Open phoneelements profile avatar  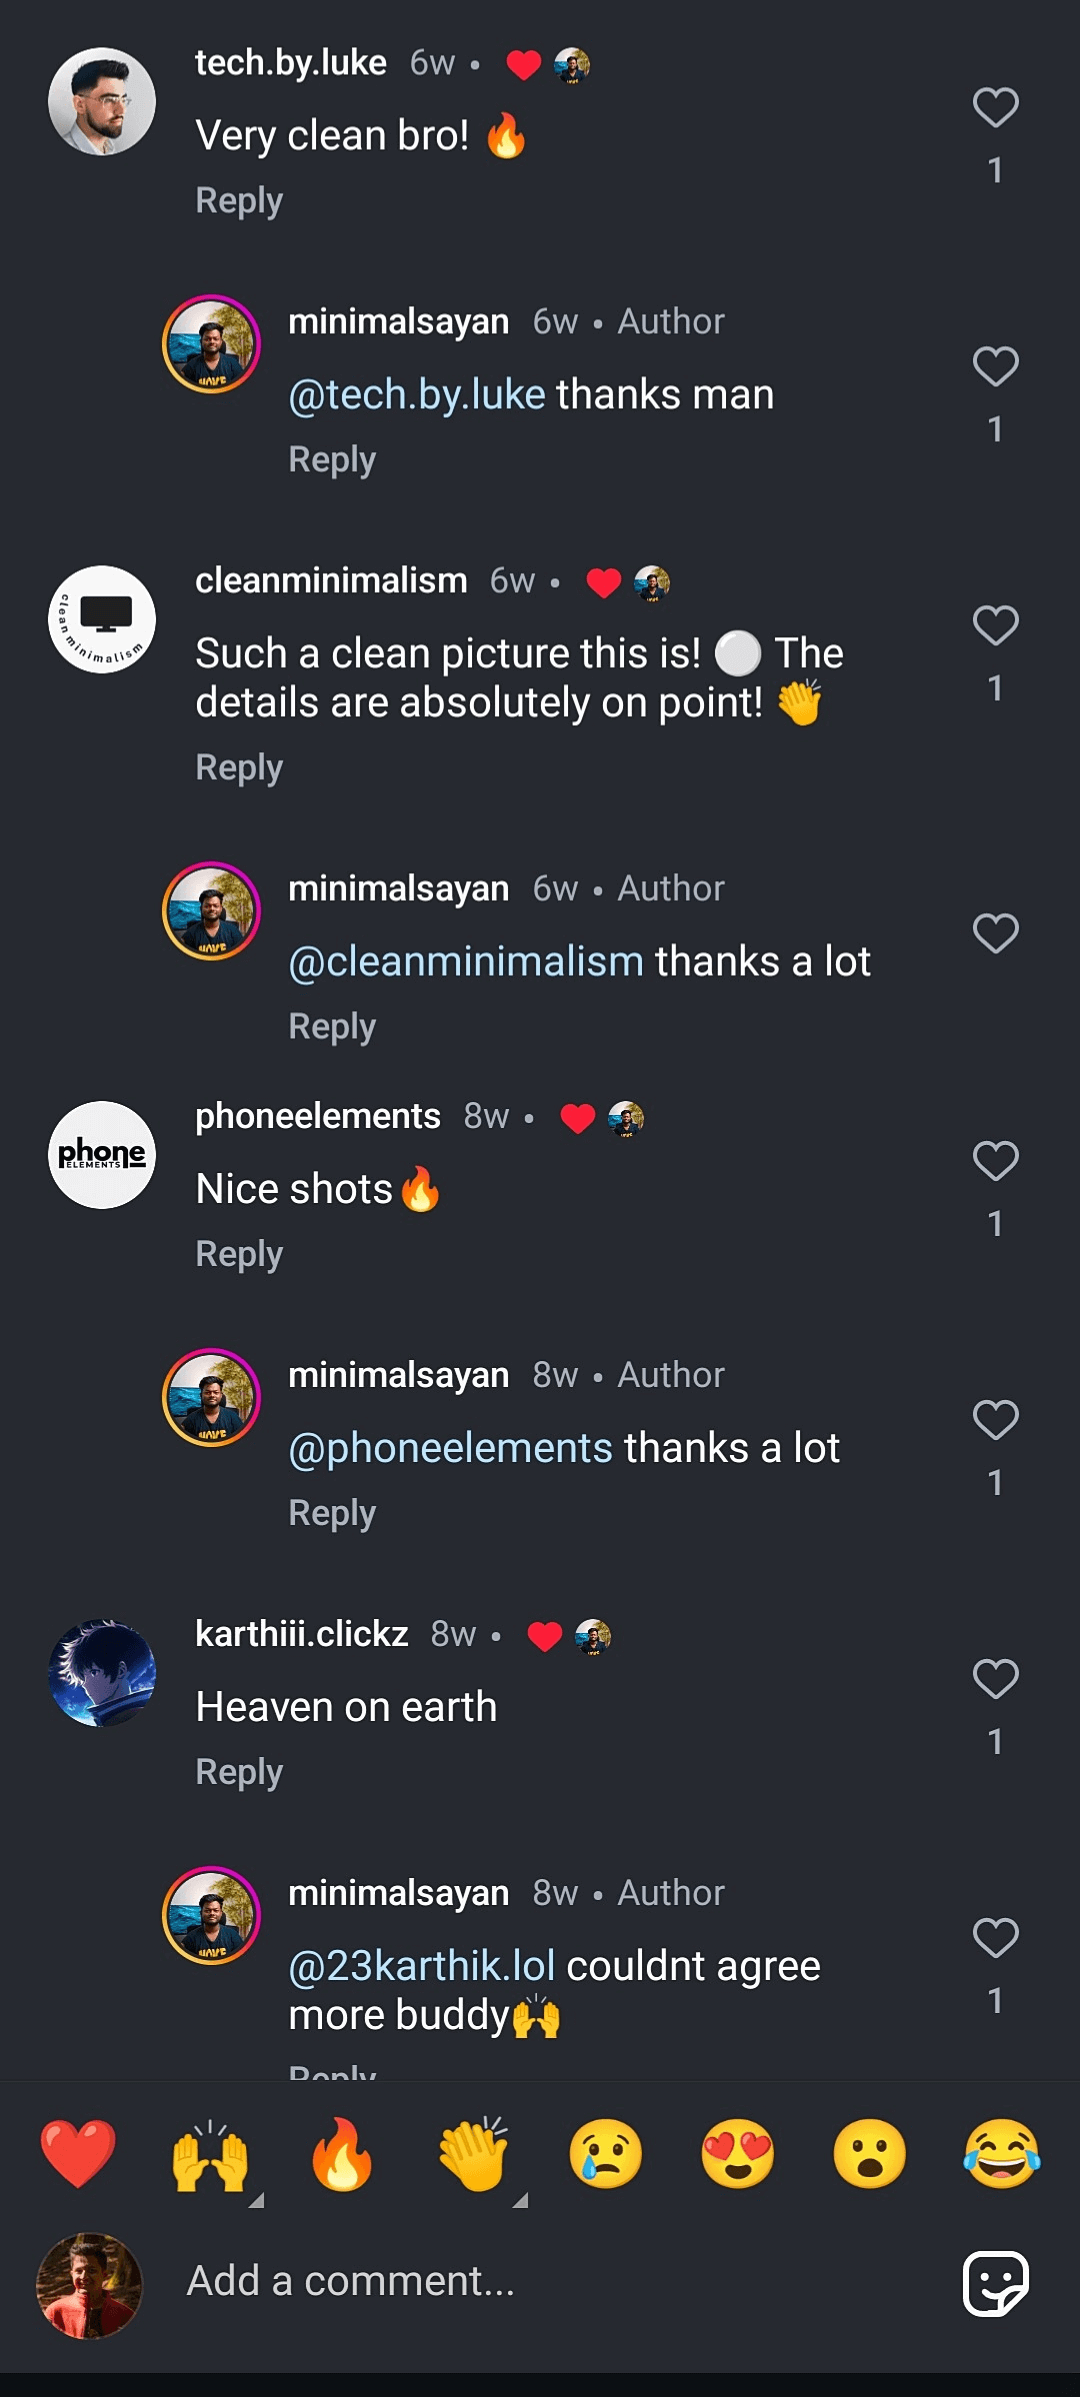pos(102,1155)
